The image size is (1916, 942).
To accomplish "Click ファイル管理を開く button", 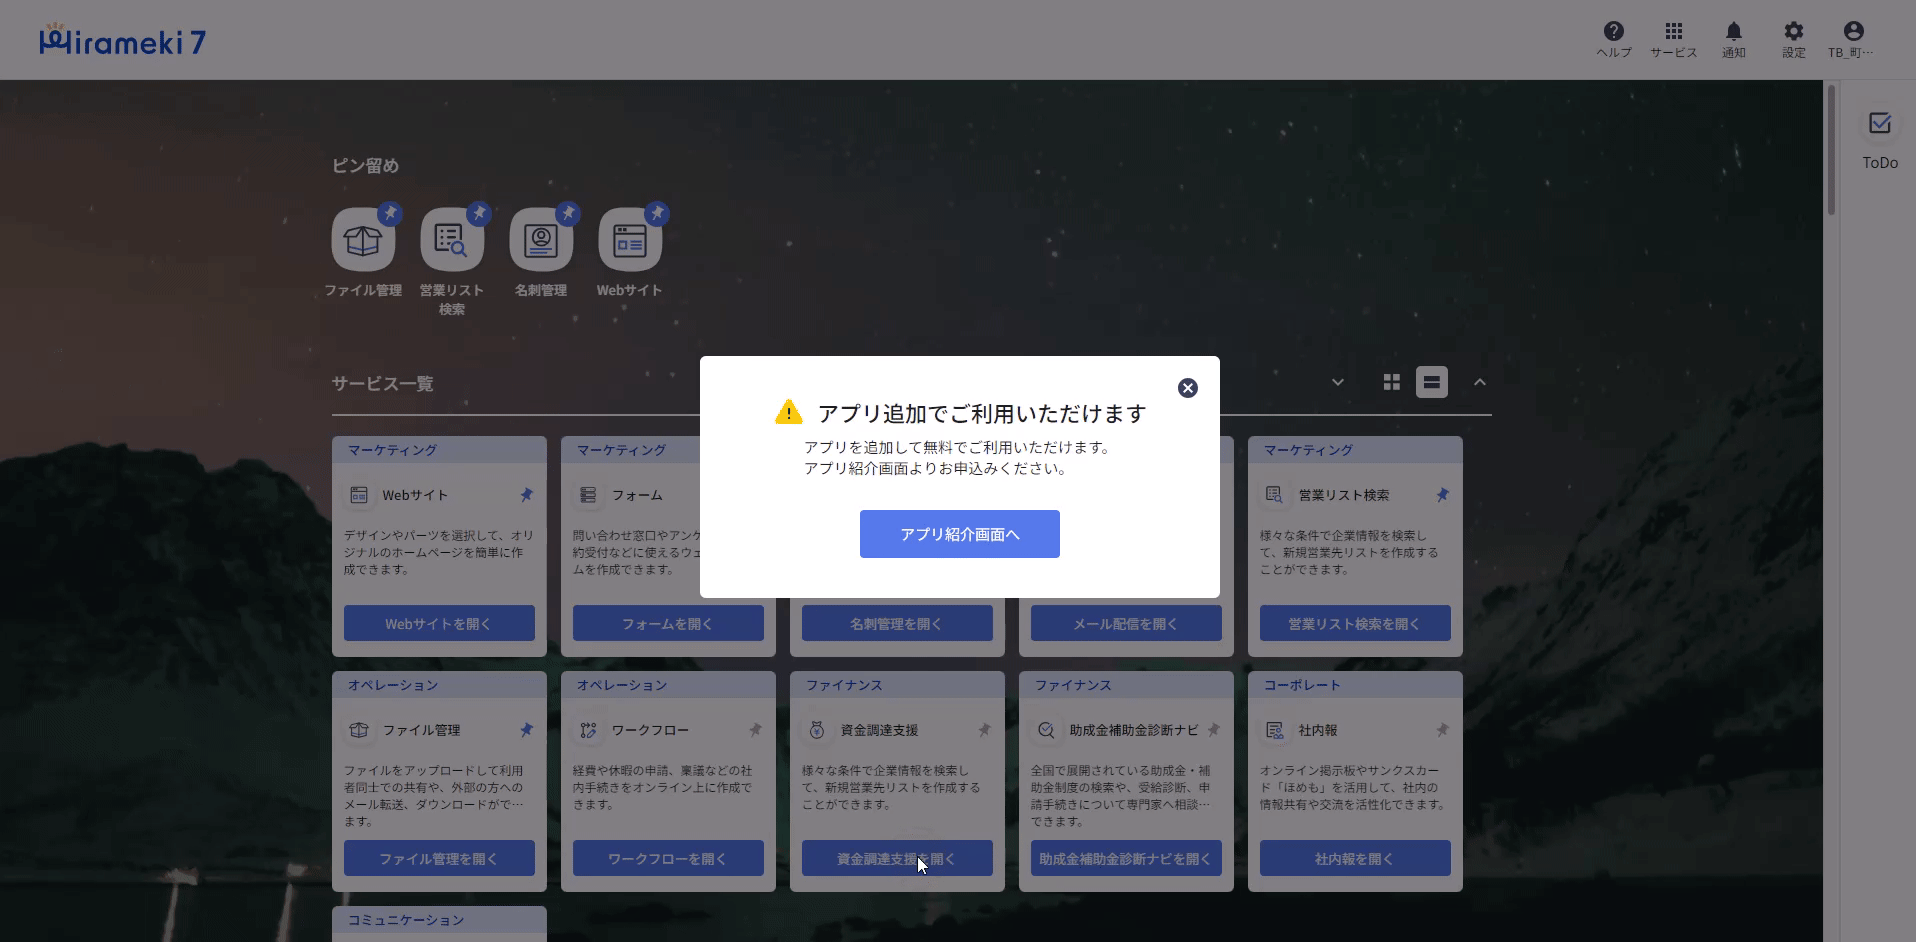I will 439,858.
